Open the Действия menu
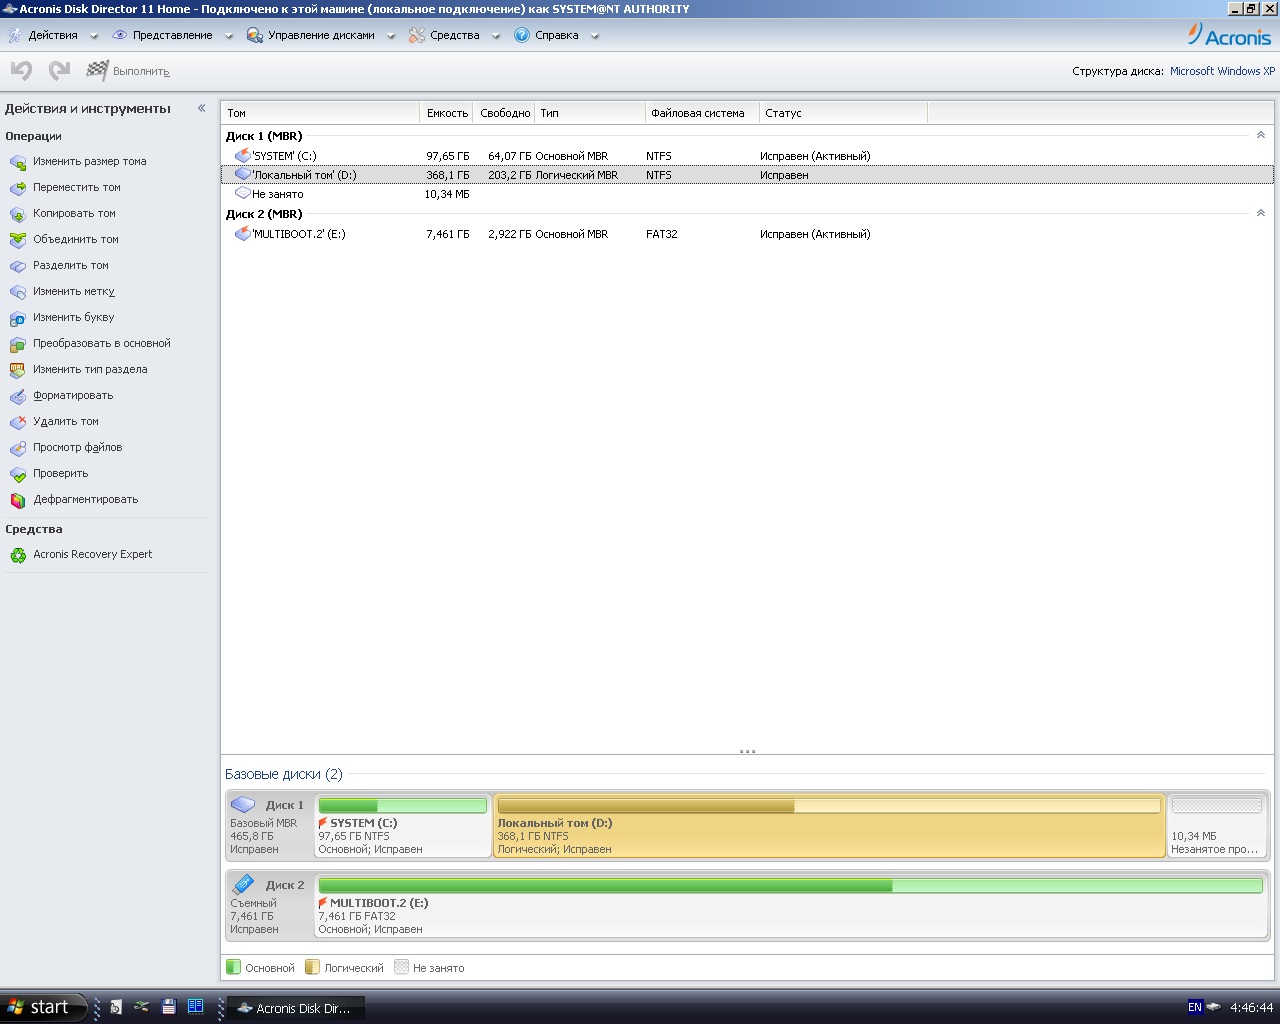This screenshot has width=1280, height=1024. (52, 35)
